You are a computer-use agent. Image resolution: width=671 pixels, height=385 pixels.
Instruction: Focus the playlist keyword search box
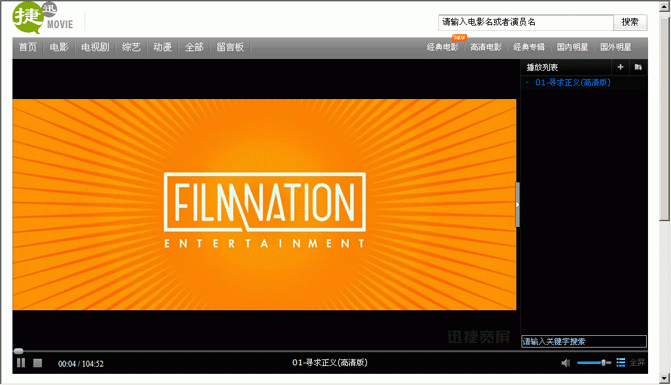[584, 341]
